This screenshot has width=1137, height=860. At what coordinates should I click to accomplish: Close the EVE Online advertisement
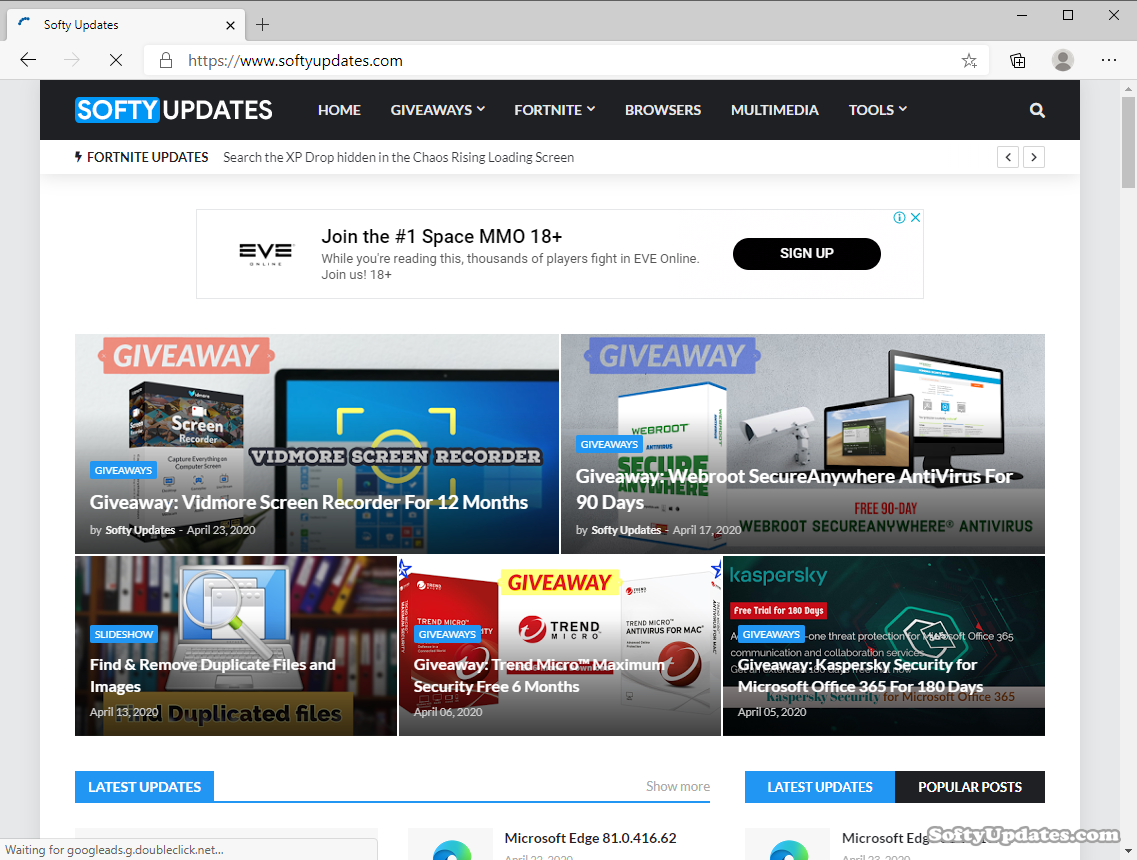point(915,218)
